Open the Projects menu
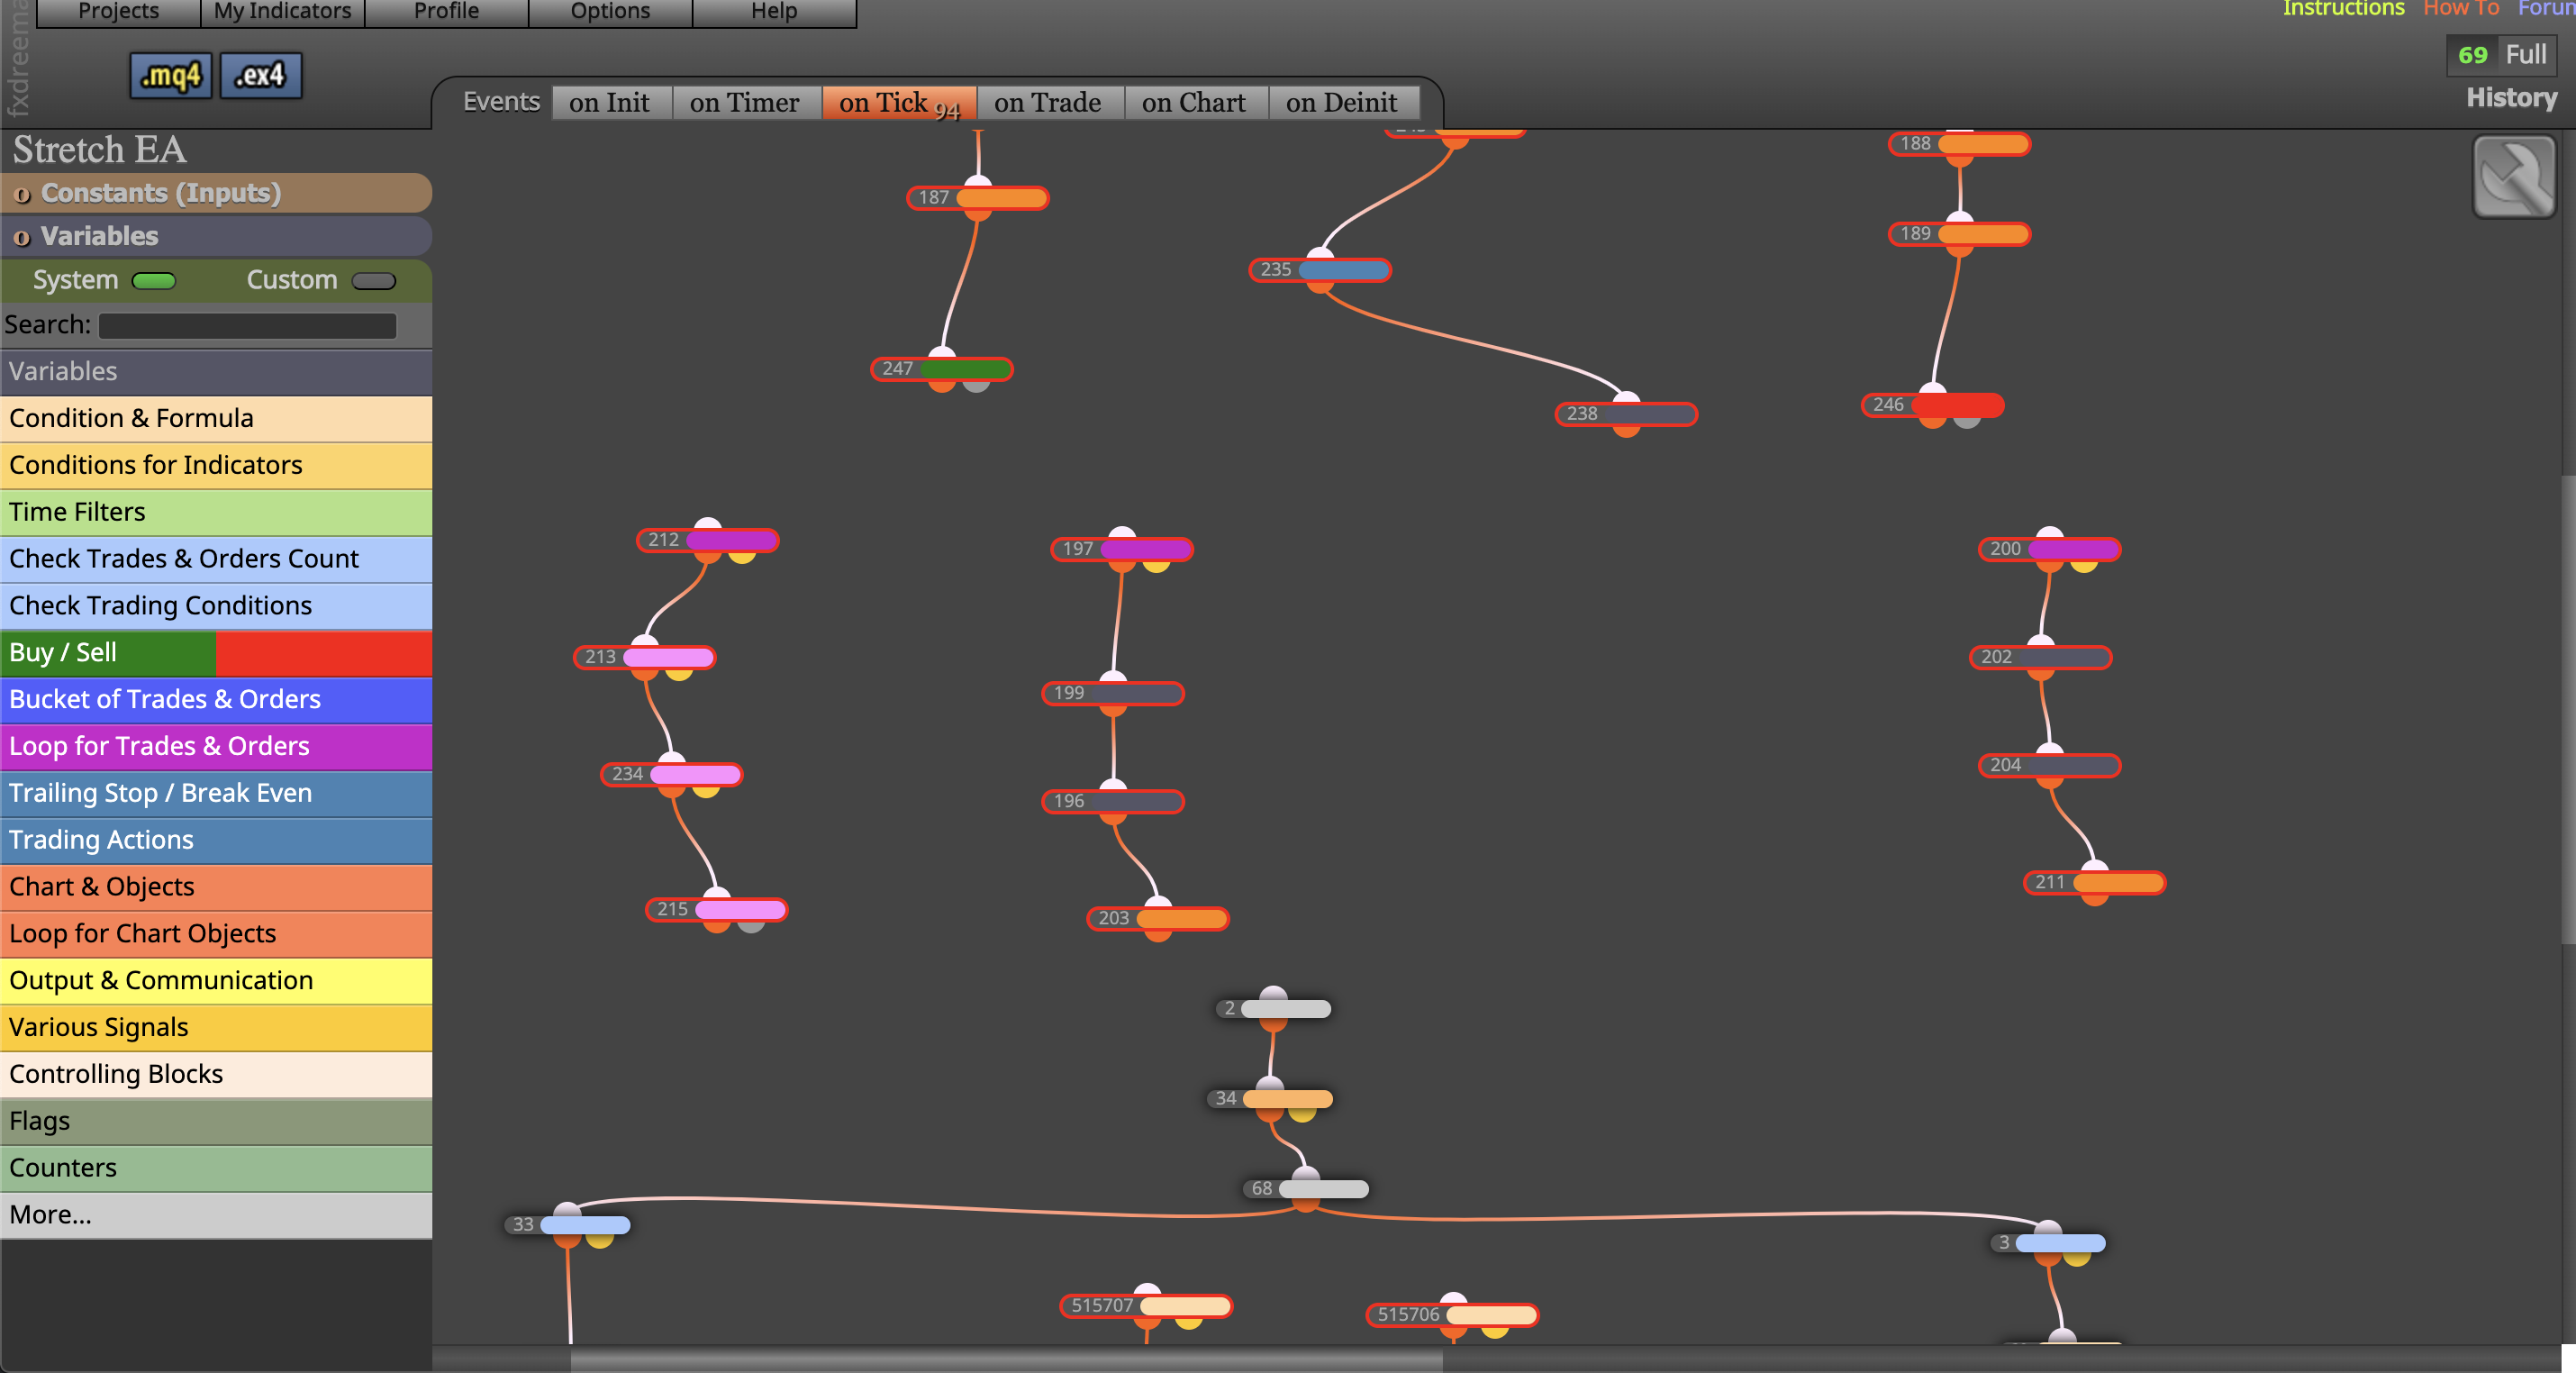 pyautogui.click(x=118, y=12)
